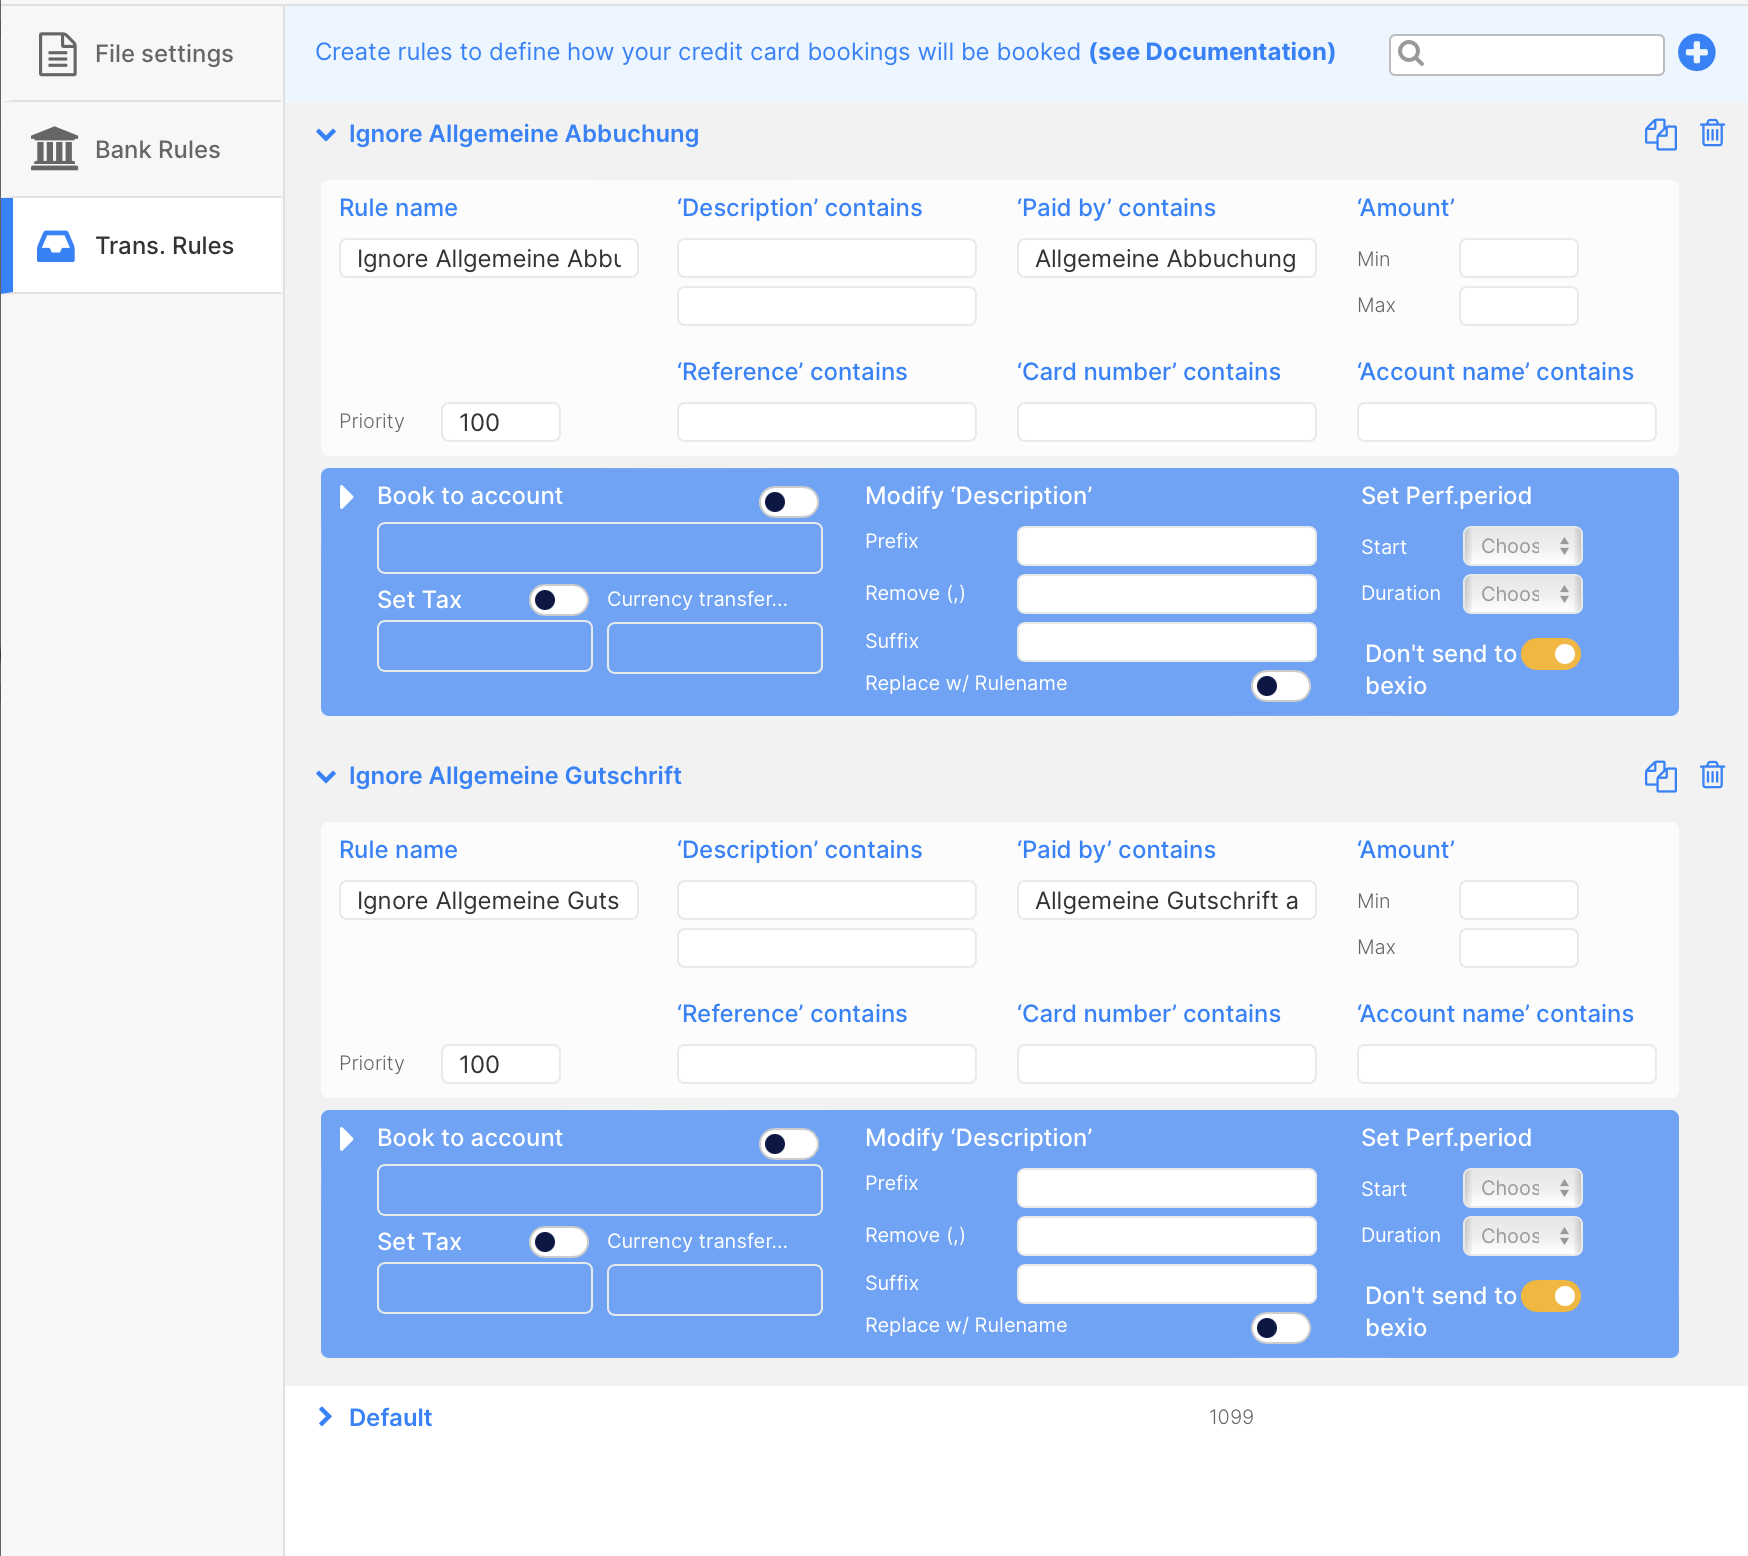This screenshot has height=1556, width=1748.
Task: Click Priority field in Abbuchung rule
Action: (500, 422)
